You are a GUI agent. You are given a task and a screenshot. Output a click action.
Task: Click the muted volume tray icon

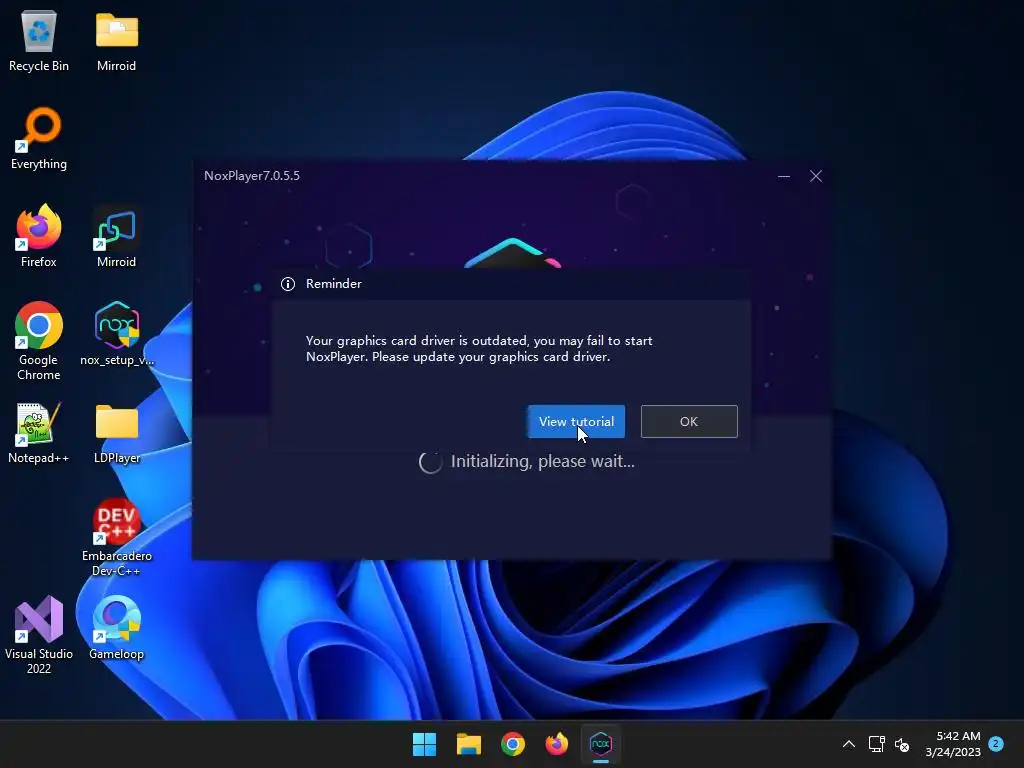pos(902,744)
